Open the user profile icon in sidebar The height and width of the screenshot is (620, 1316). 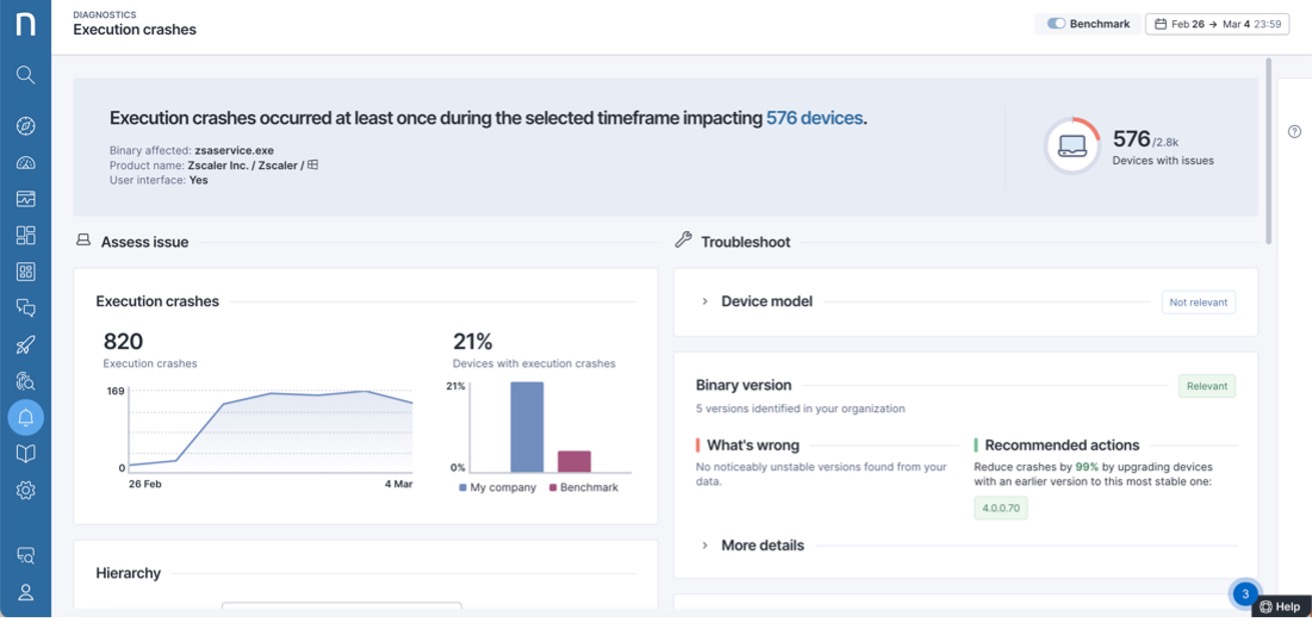(26, 592)
